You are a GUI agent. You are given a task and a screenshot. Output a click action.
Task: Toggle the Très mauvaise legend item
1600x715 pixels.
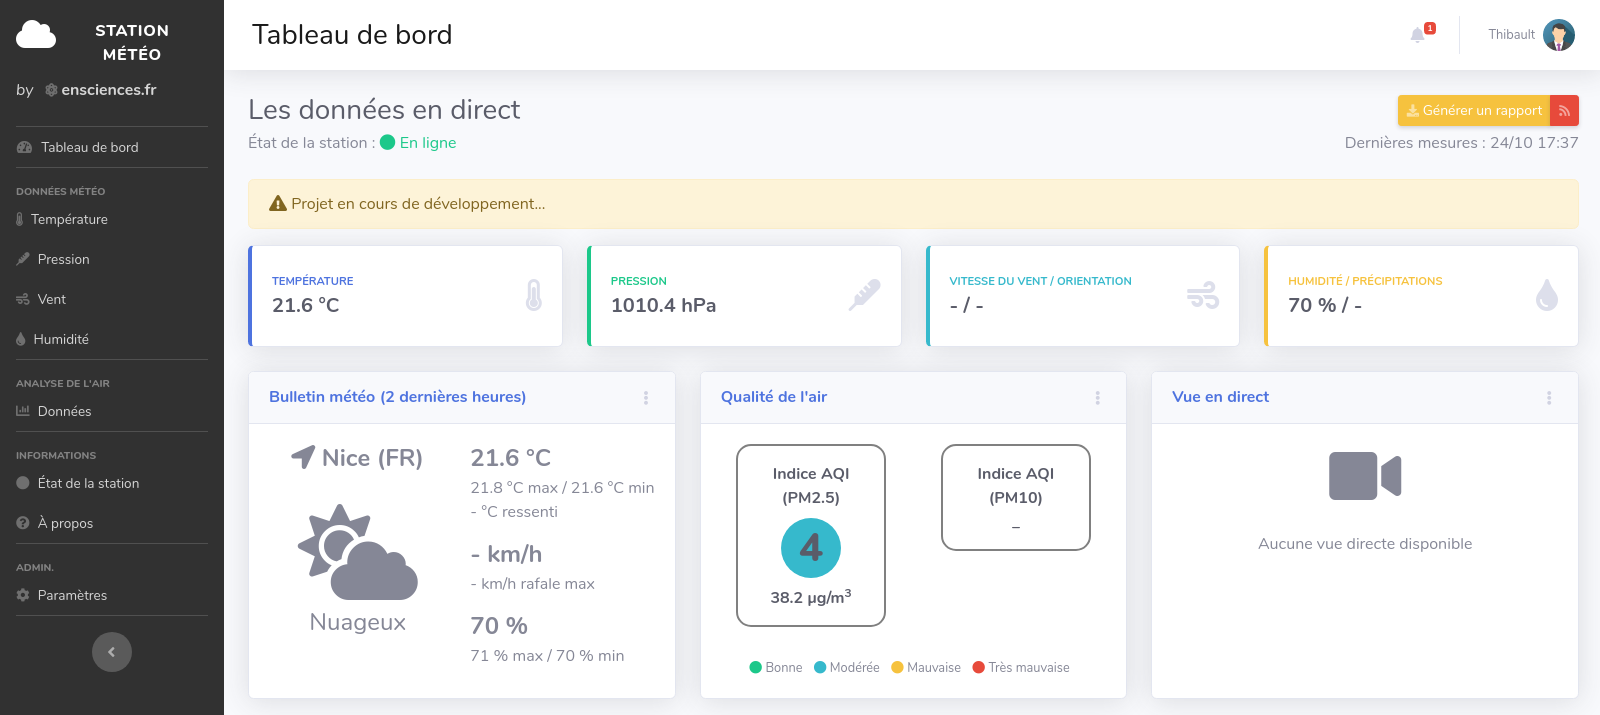[x=1021, y=668]
